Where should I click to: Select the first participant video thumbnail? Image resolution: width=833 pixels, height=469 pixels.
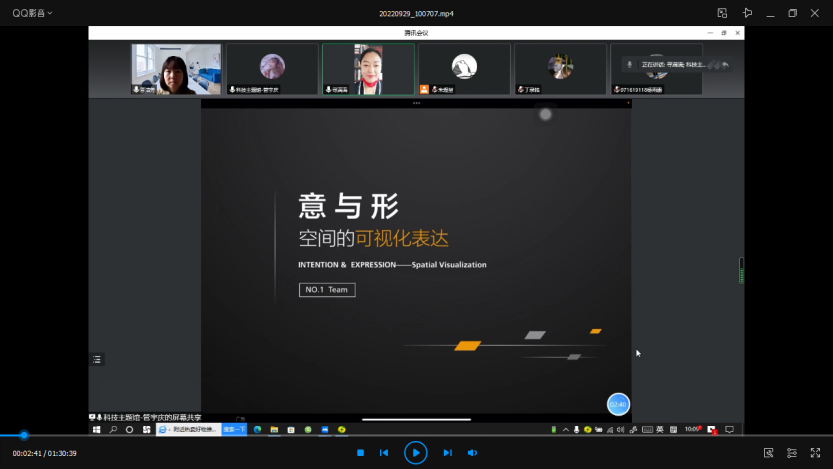tap(176, 69)
